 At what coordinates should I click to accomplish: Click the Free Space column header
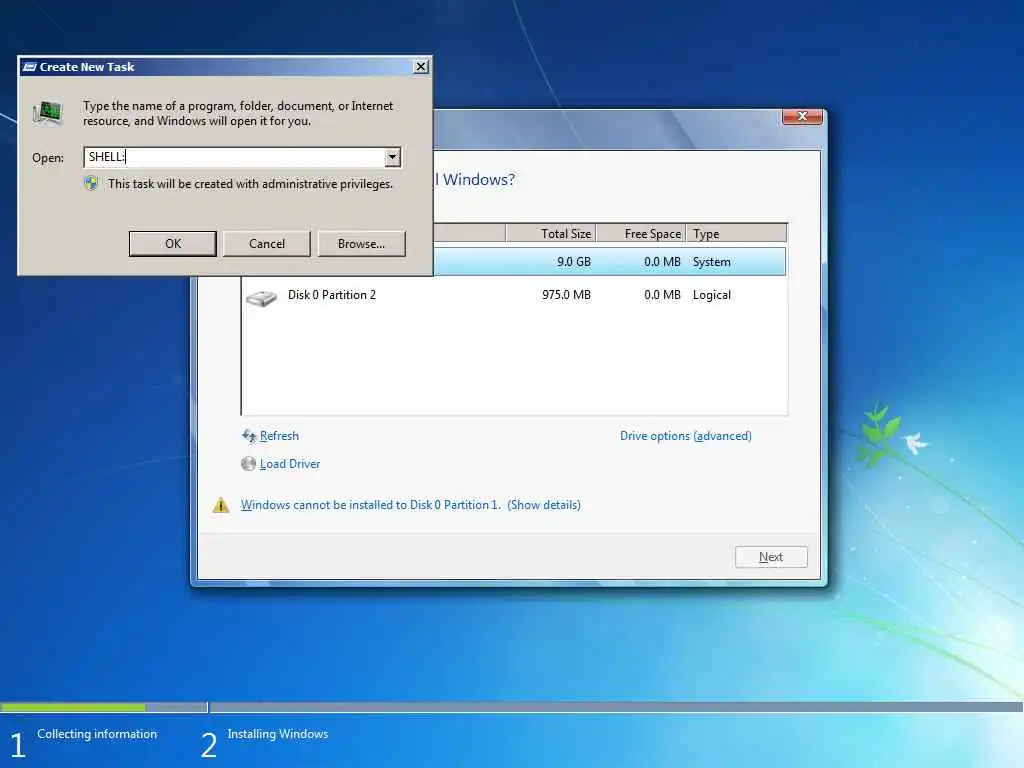(x=640, y=233)
